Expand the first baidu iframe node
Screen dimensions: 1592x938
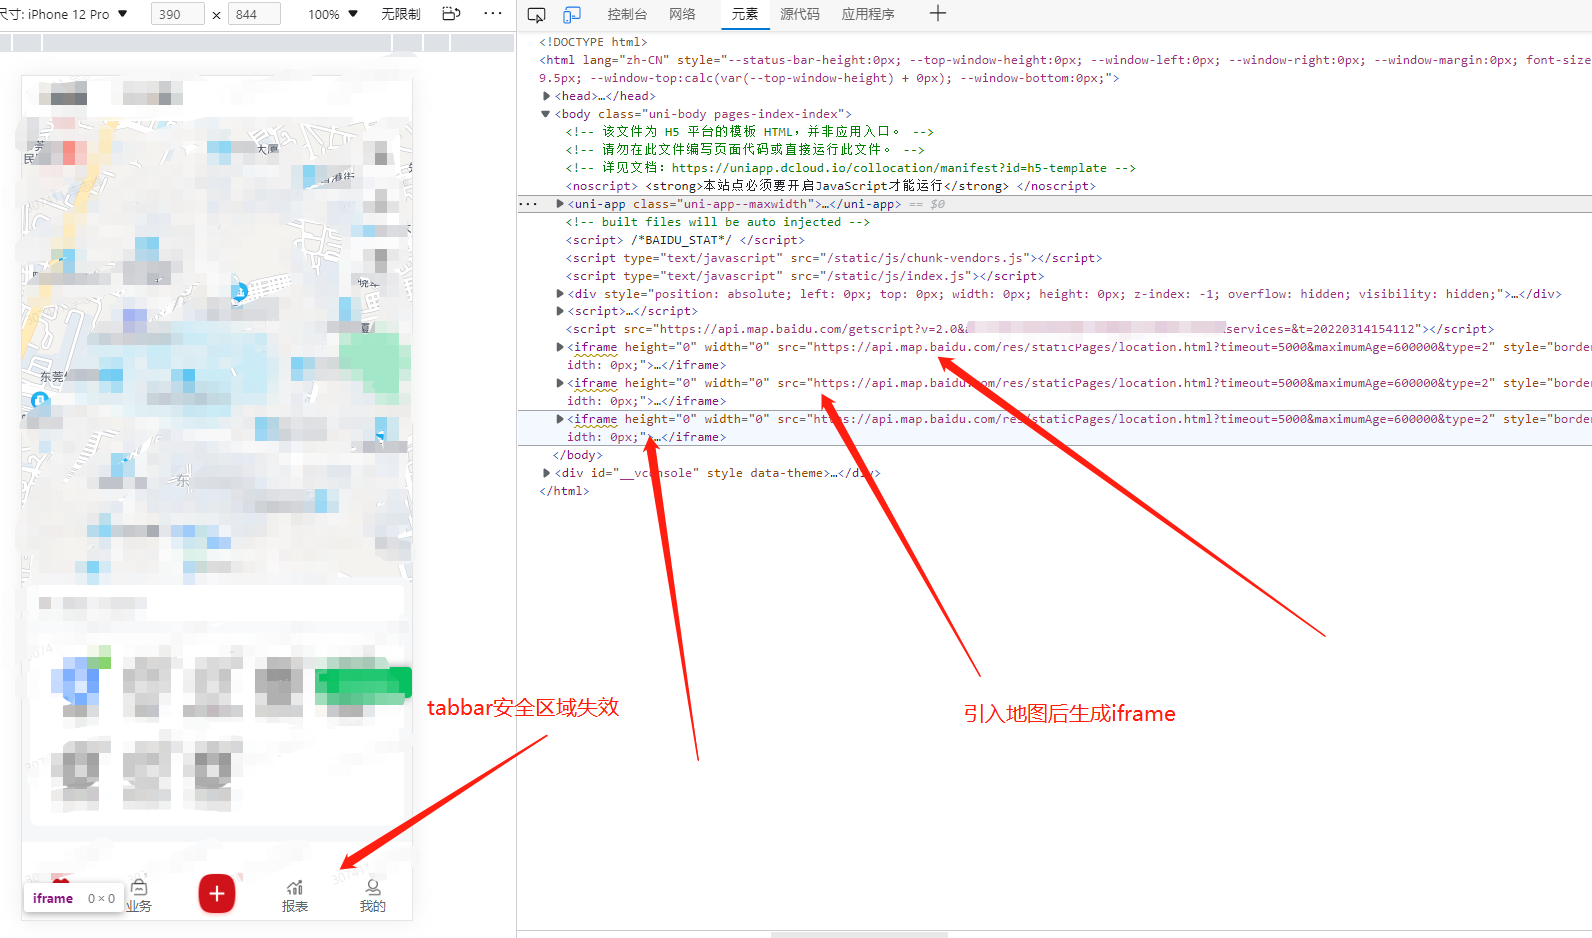560,347
